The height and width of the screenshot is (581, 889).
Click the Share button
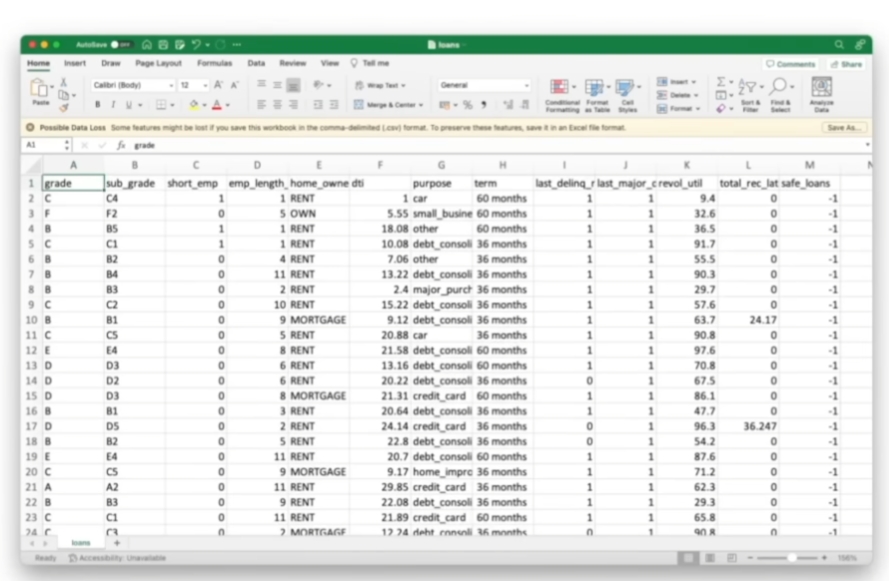click(x=847, y=64)
